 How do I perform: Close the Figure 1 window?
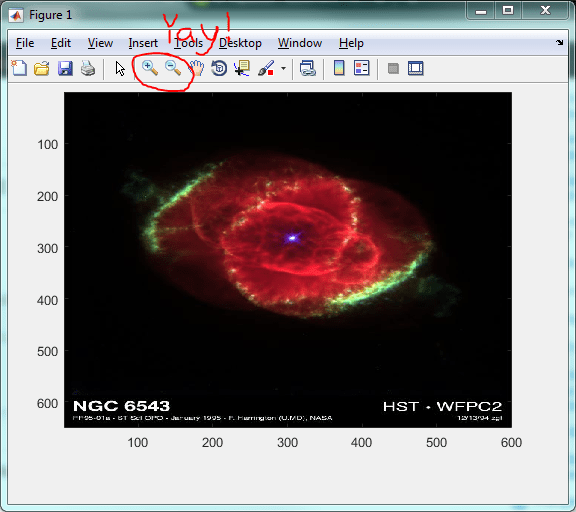(546, 11)
